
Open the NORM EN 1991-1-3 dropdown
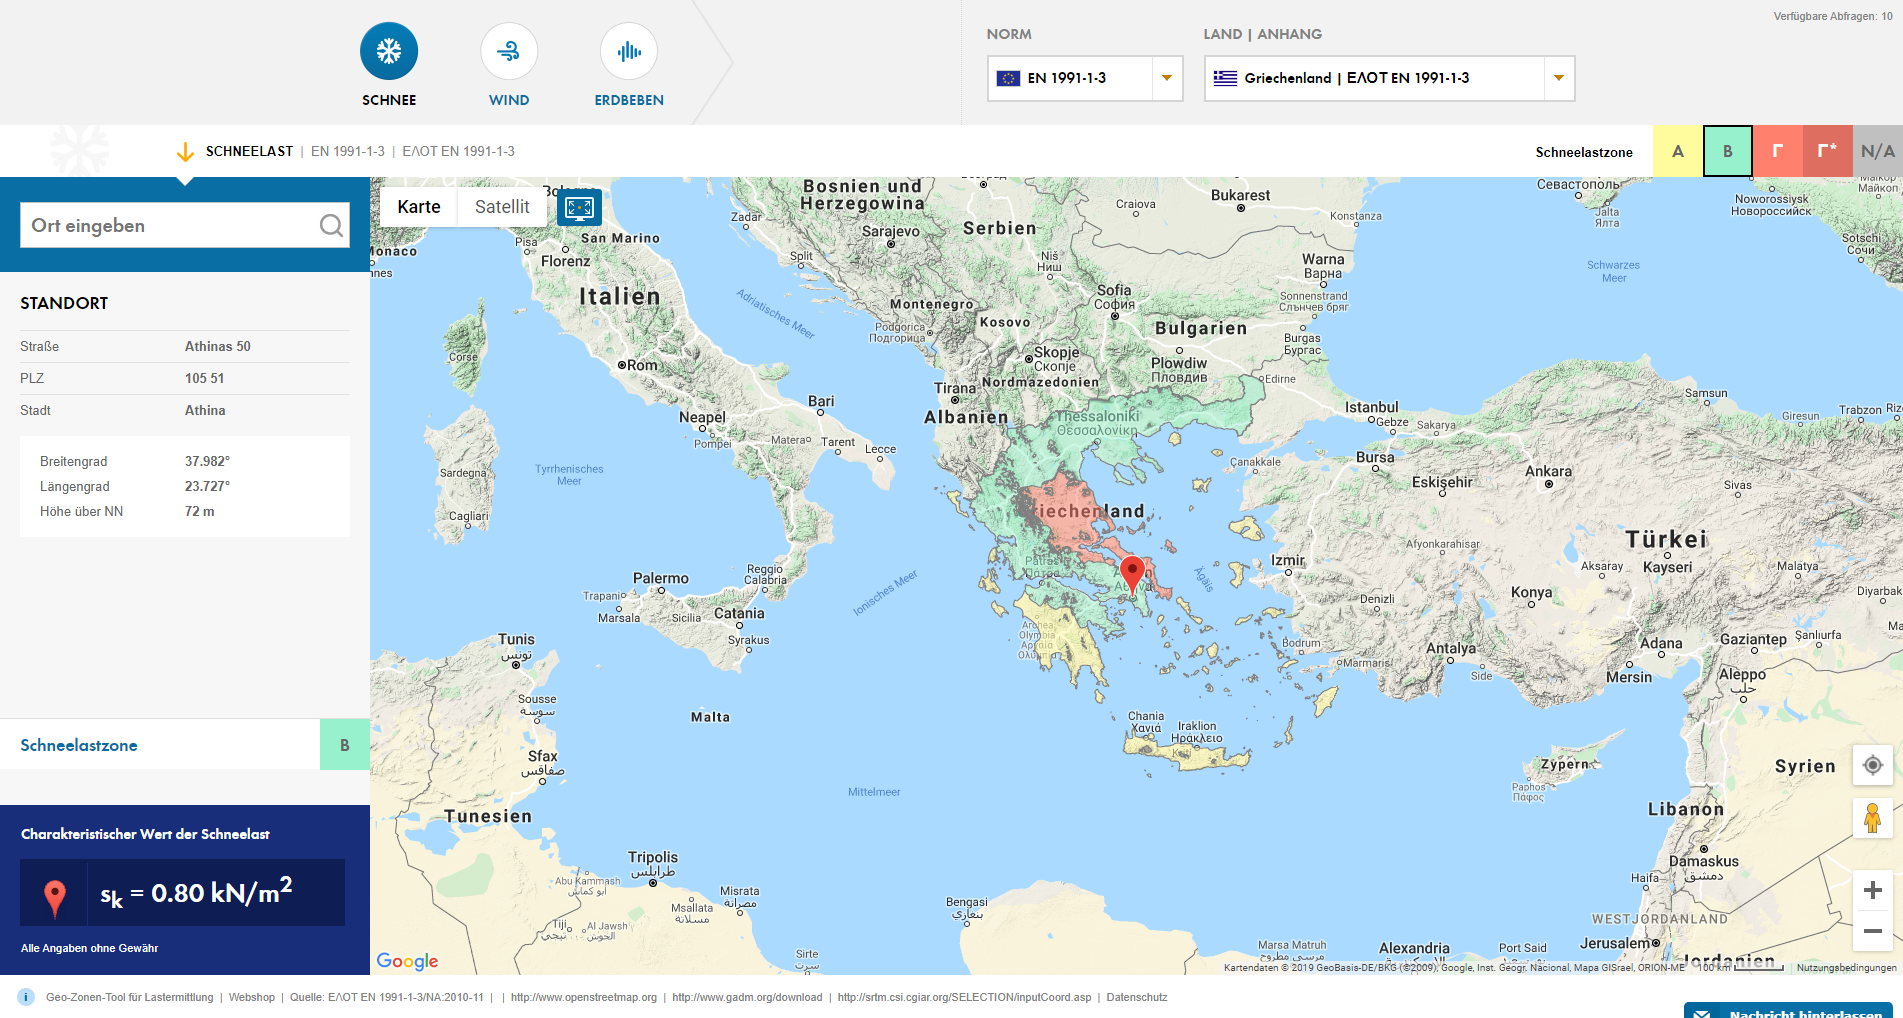[x=1166, y=78]
